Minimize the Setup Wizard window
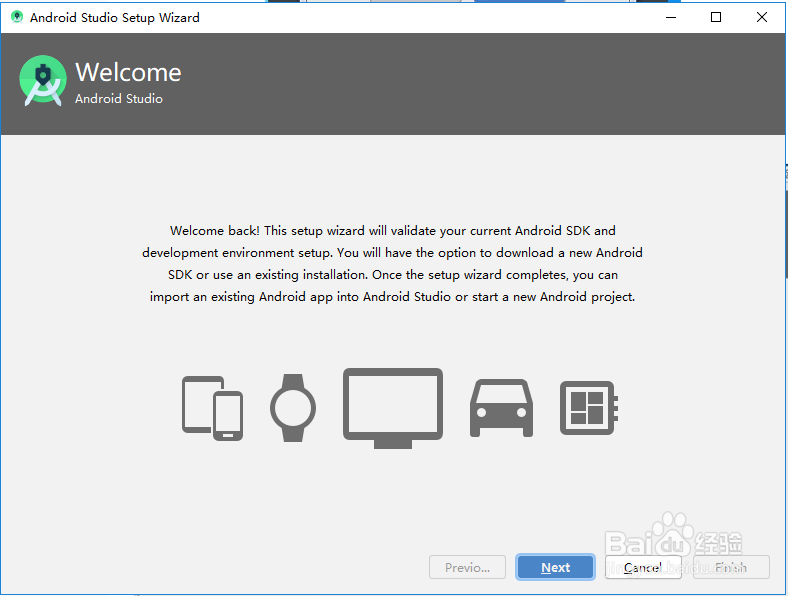Screen dimensions: 788x596 click(671, 17)
